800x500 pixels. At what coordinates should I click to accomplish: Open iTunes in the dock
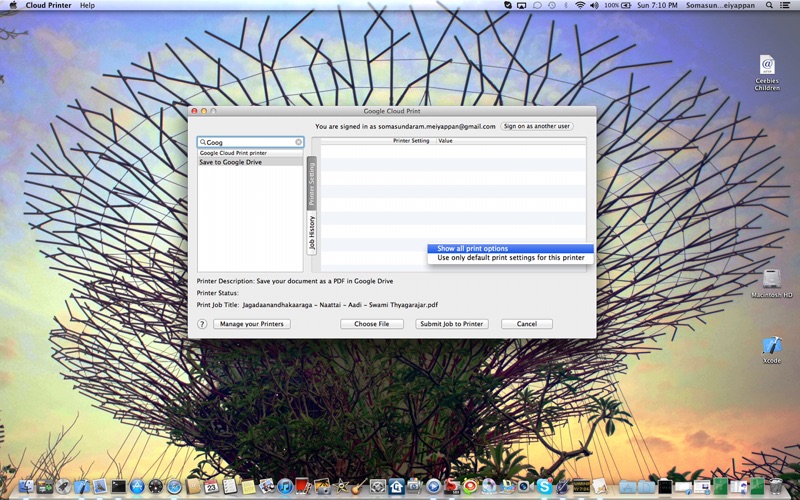click(285, 487)
